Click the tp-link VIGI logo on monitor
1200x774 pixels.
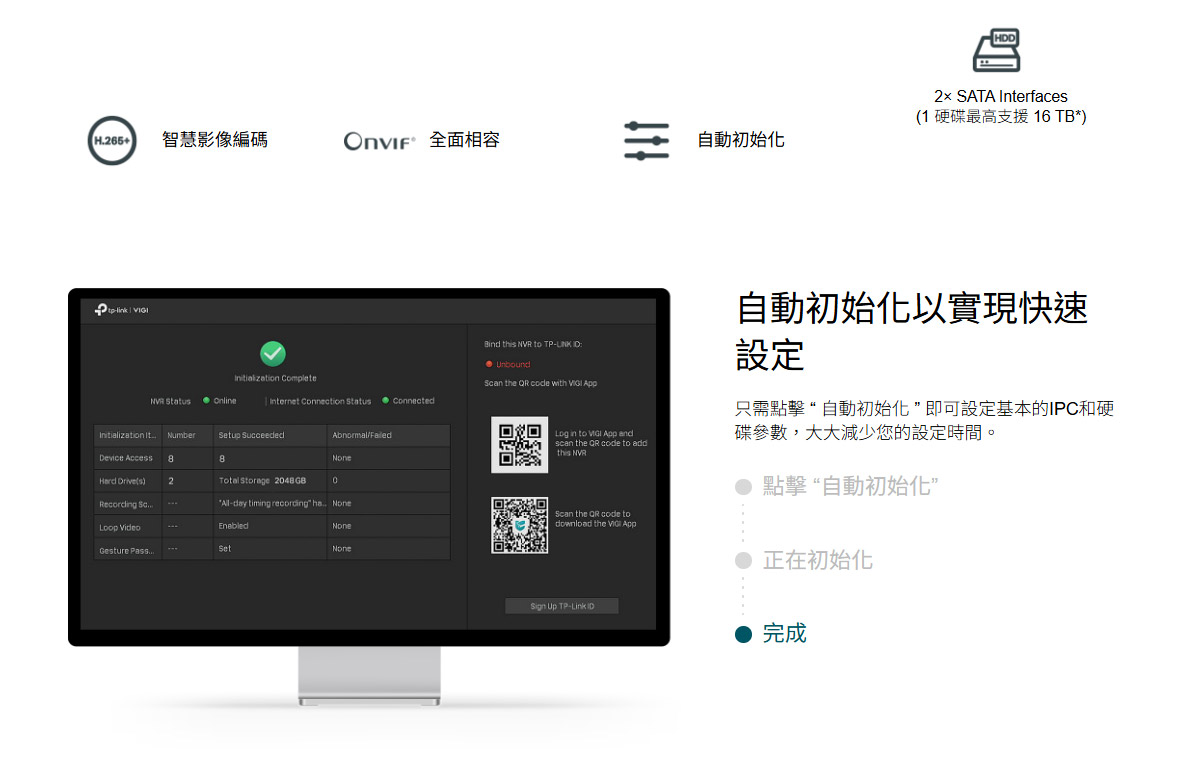(x=122, y=310)
